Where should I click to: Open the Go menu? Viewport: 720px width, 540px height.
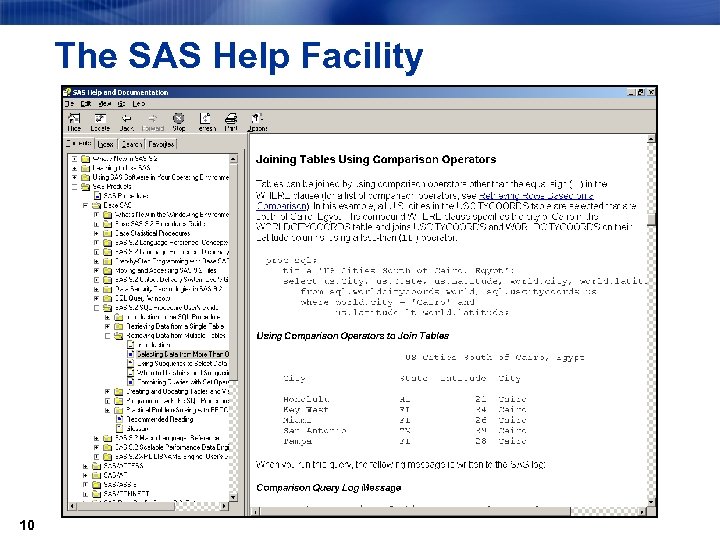point(121,104)
